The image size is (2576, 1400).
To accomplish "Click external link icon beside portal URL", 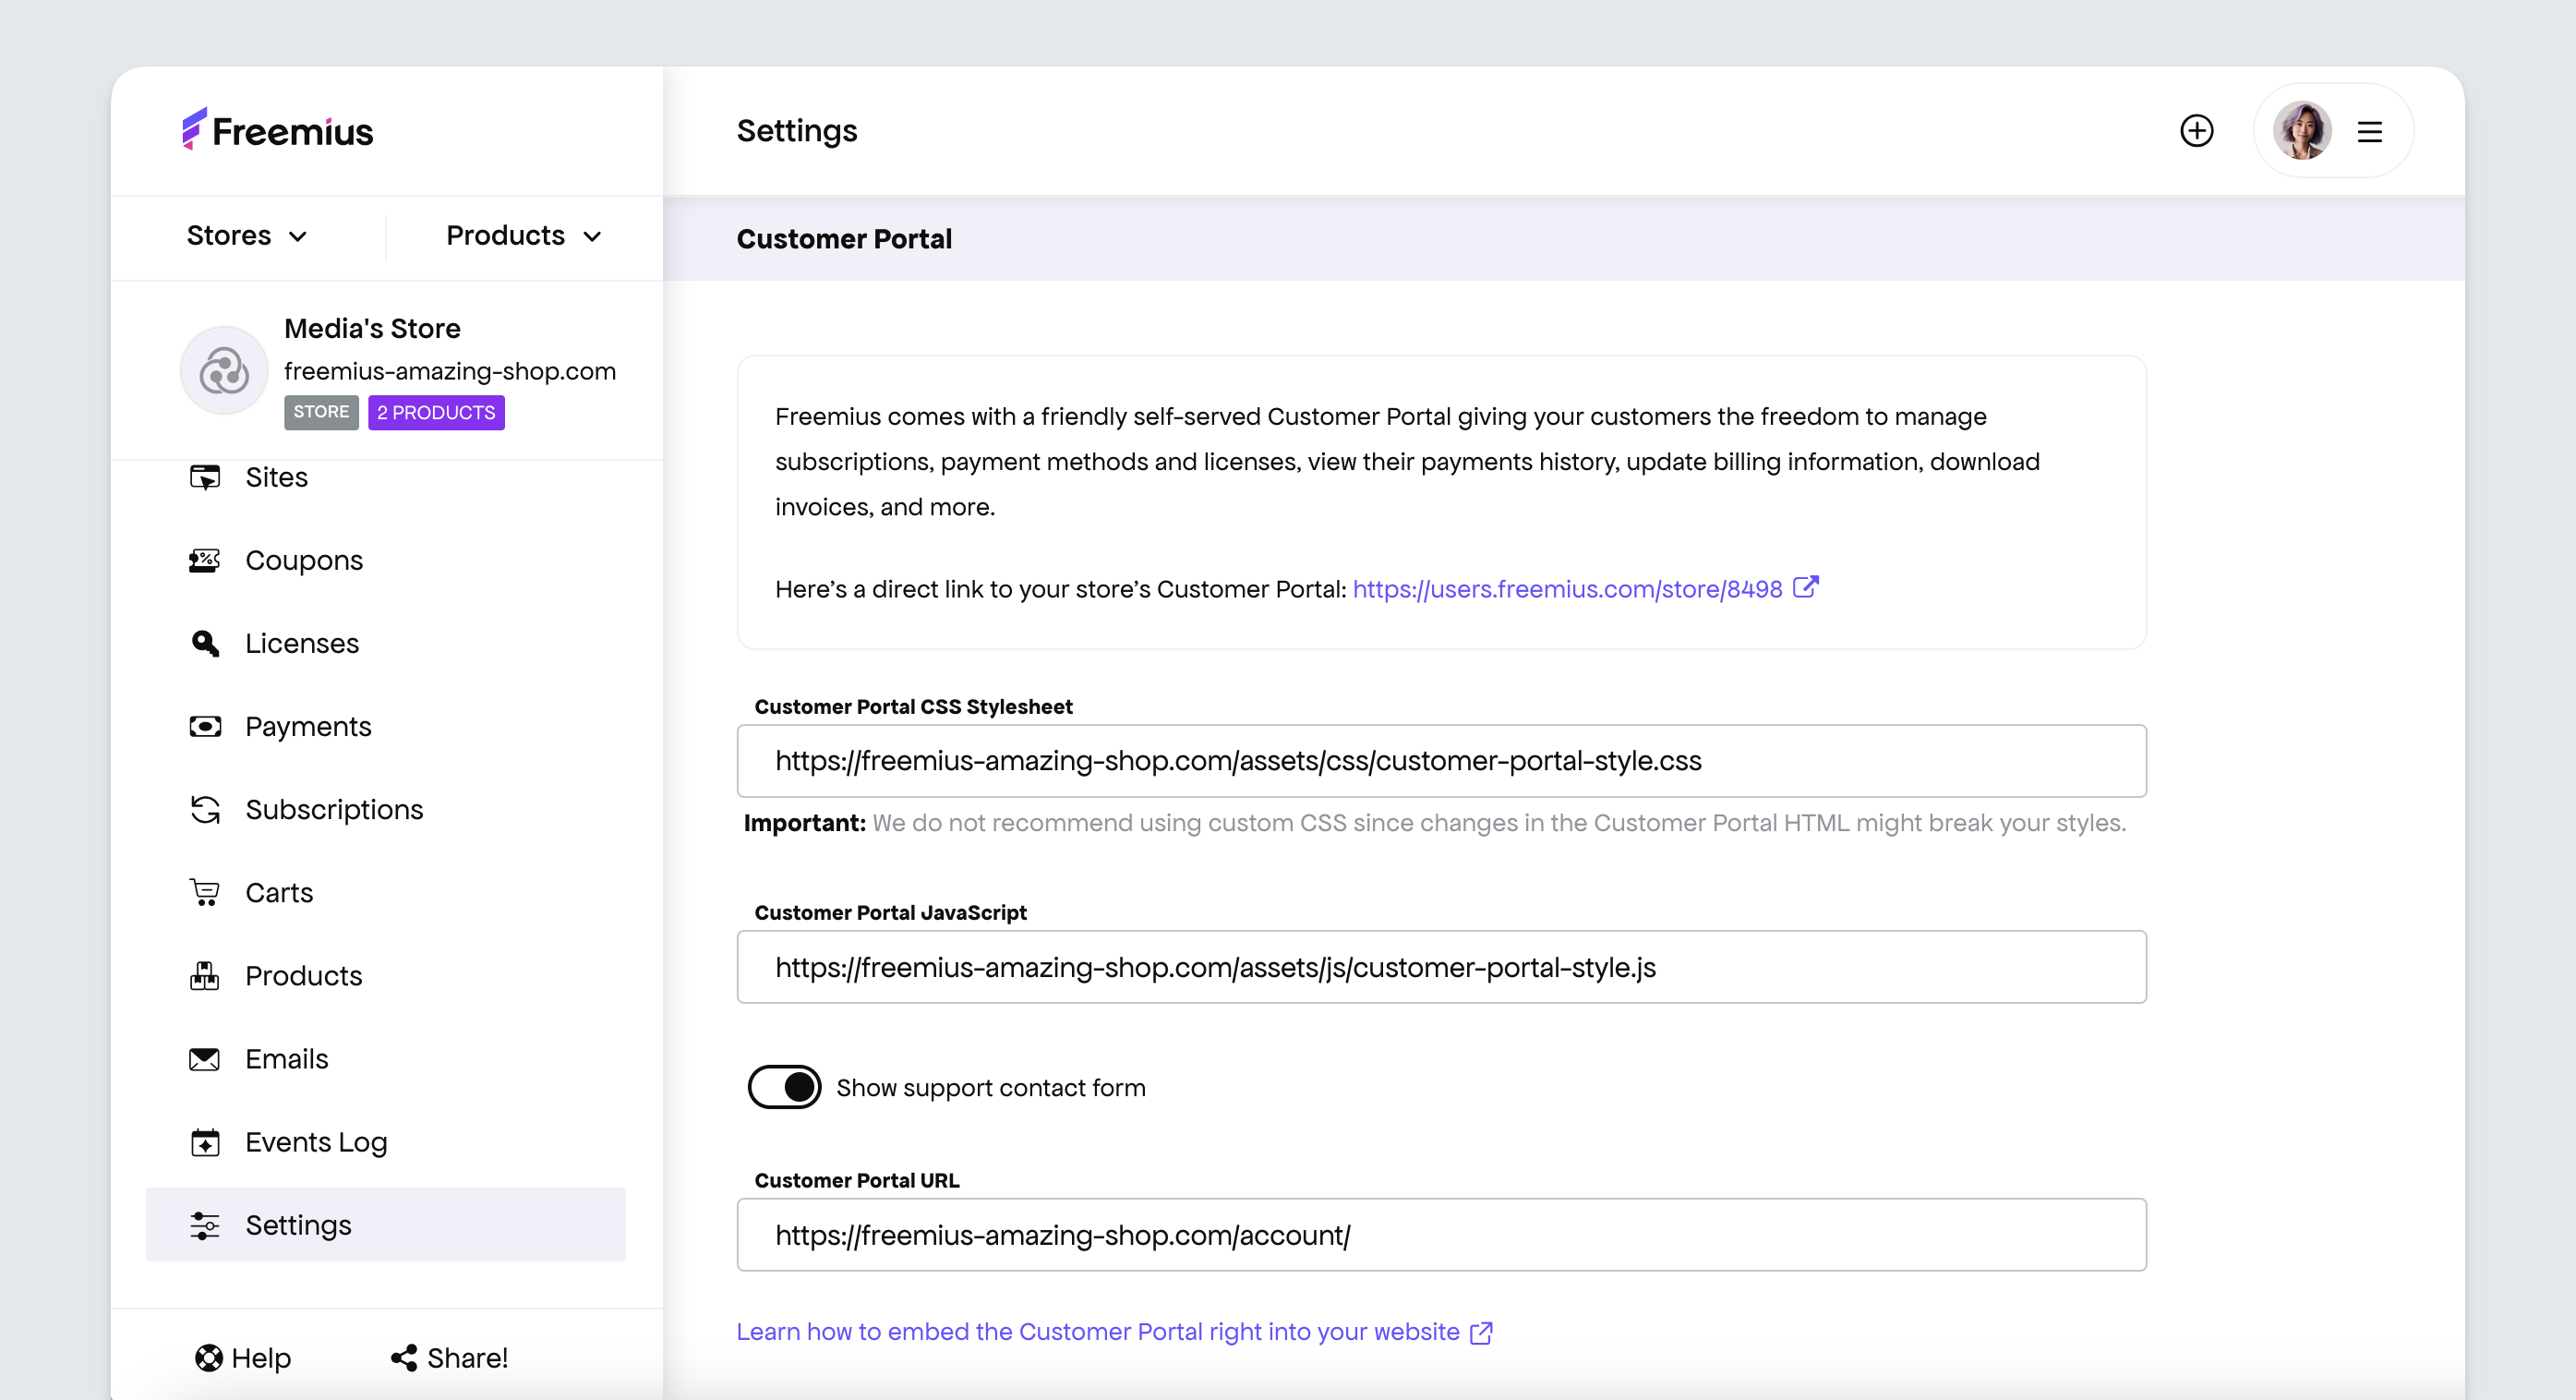I will tap(1805, 587).
